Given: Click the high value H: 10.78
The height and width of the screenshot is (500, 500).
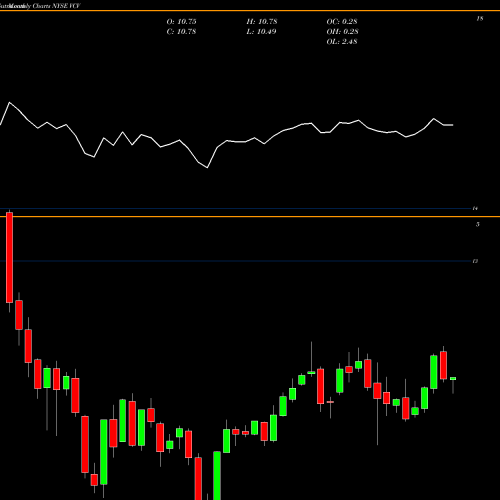Looking at the screenshot, I should 262,22.
